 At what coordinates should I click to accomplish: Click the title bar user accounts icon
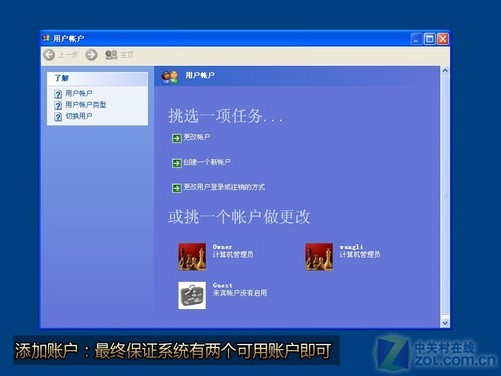pos(46,38)
